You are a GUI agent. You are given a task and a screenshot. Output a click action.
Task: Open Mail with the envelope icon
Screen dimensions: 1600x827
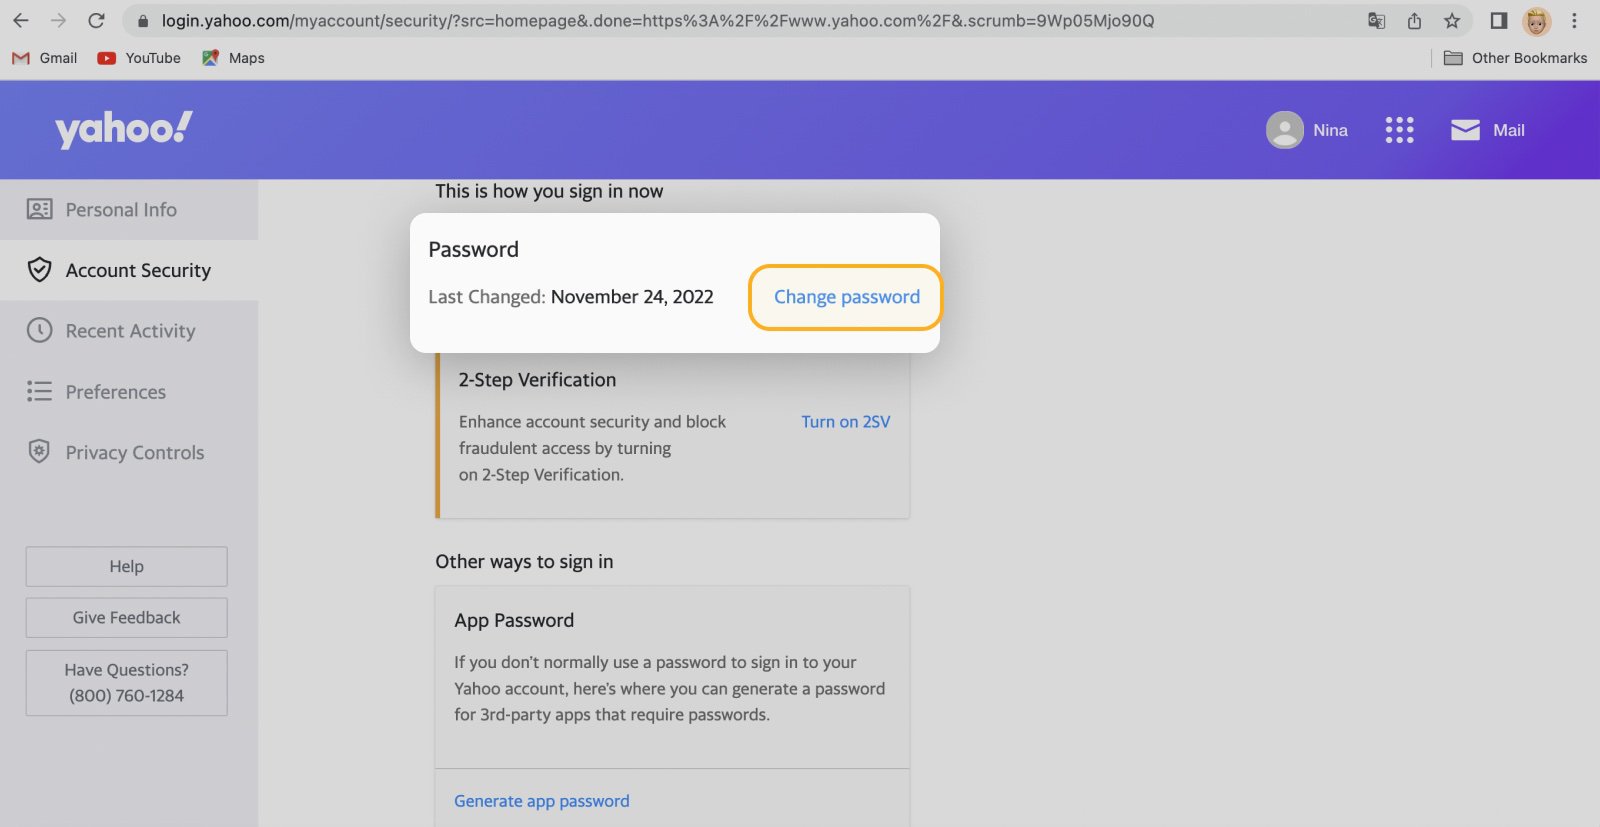1464,129
